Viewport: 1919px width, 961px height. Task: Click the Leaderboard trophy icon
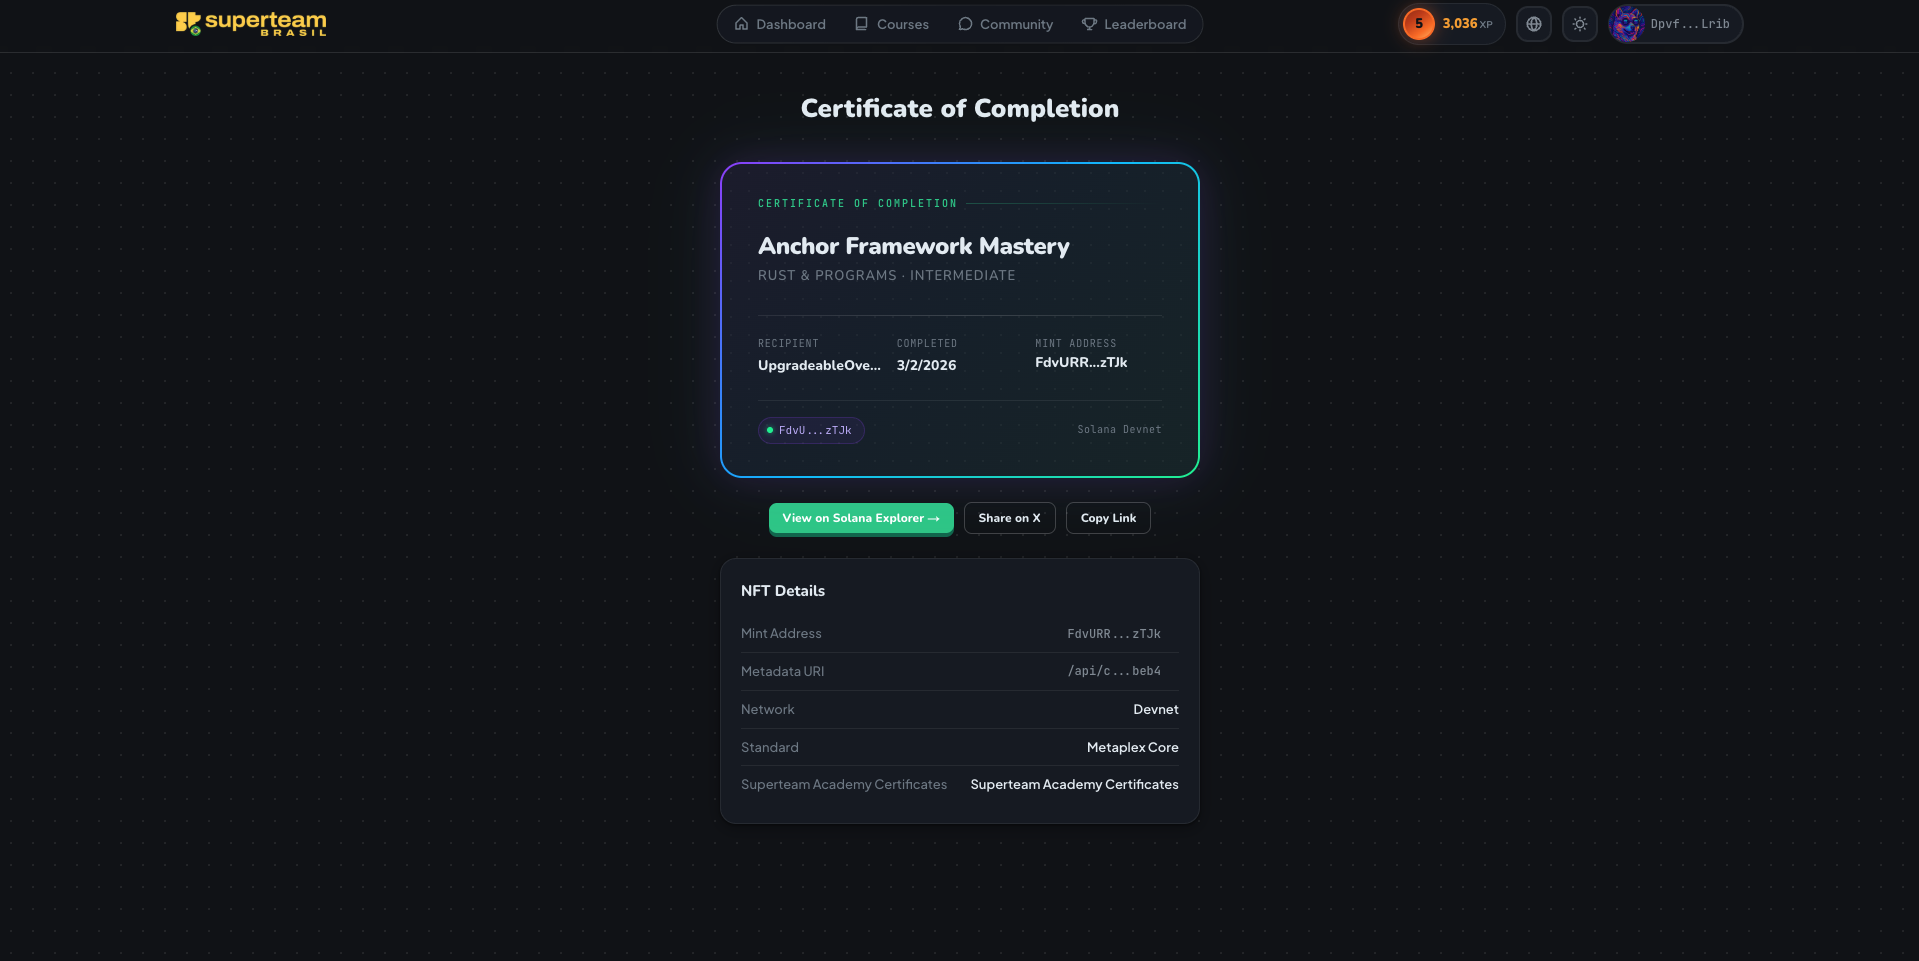point(1089,24)
